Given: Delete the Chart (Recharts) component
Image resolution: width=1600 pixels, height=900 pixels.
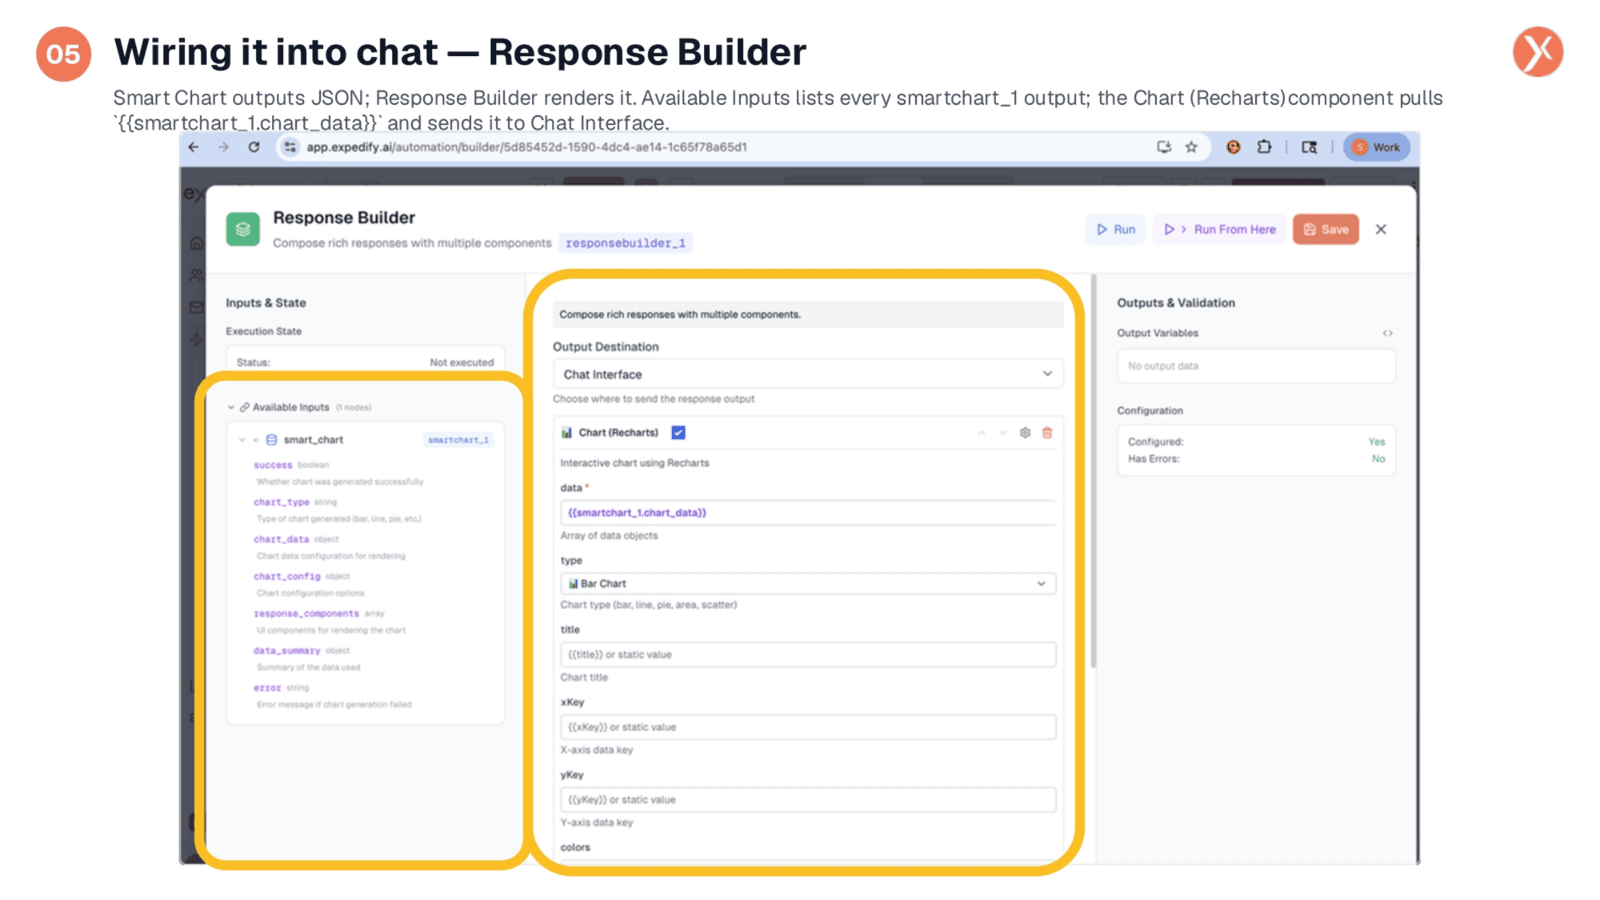Looking at the screenshot, I should [x=1047, y=433].
